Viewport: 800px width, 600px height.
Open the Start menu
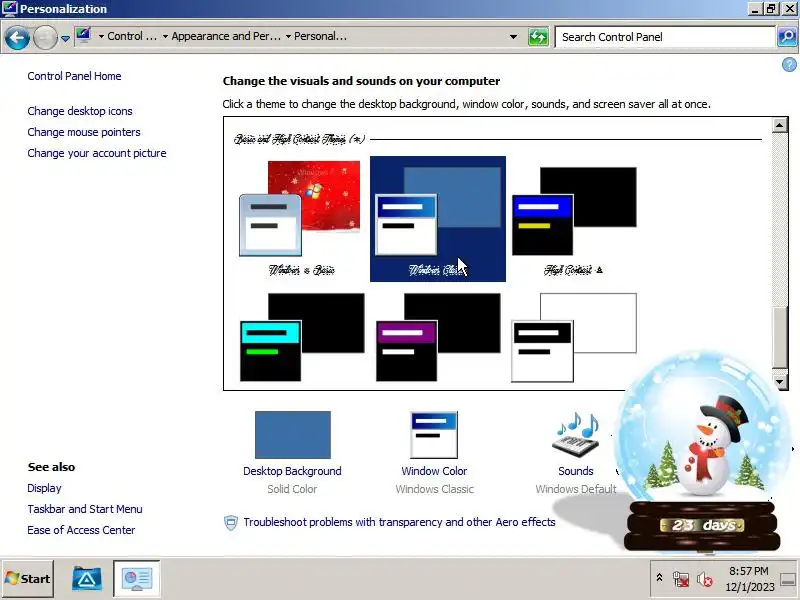(28, 579)
